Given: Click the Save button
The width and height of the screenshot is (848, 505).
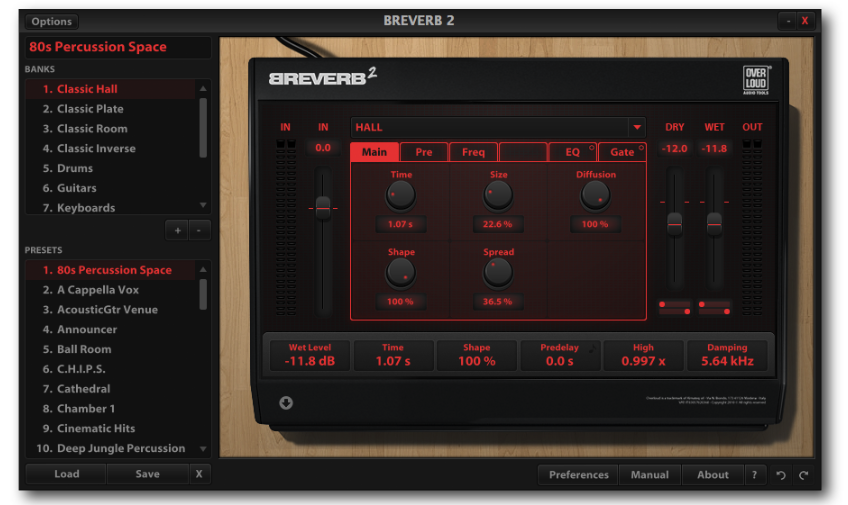Looking at the screenshot, I should (148, 474).
